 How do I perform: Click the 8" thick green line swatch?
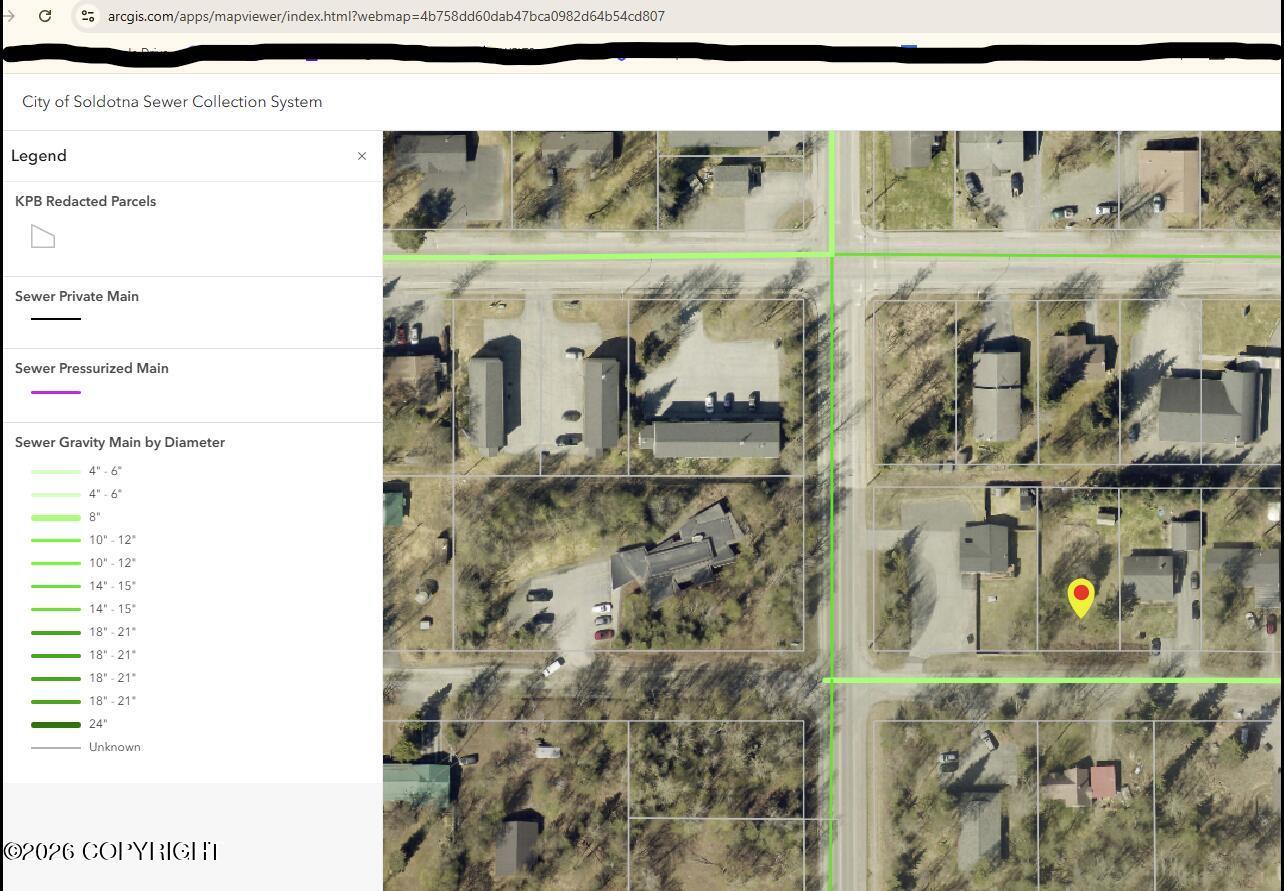[x=56, y=517]
